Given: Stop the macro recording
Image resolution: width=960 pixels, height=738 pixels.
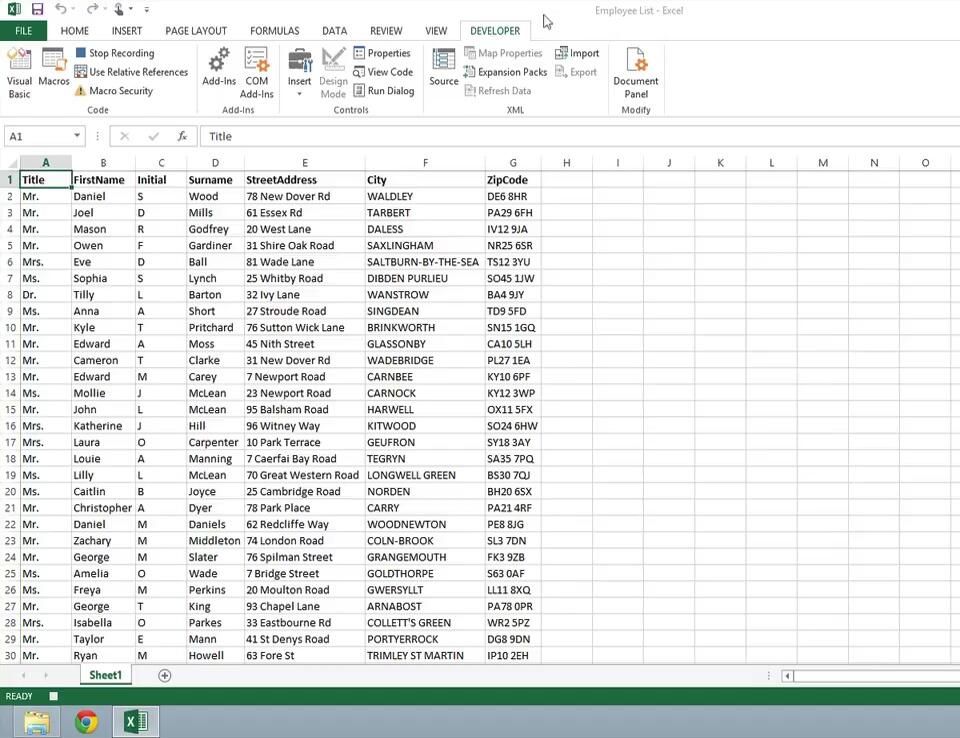Looking at the screenshot, I should click(x=114, y=53).
